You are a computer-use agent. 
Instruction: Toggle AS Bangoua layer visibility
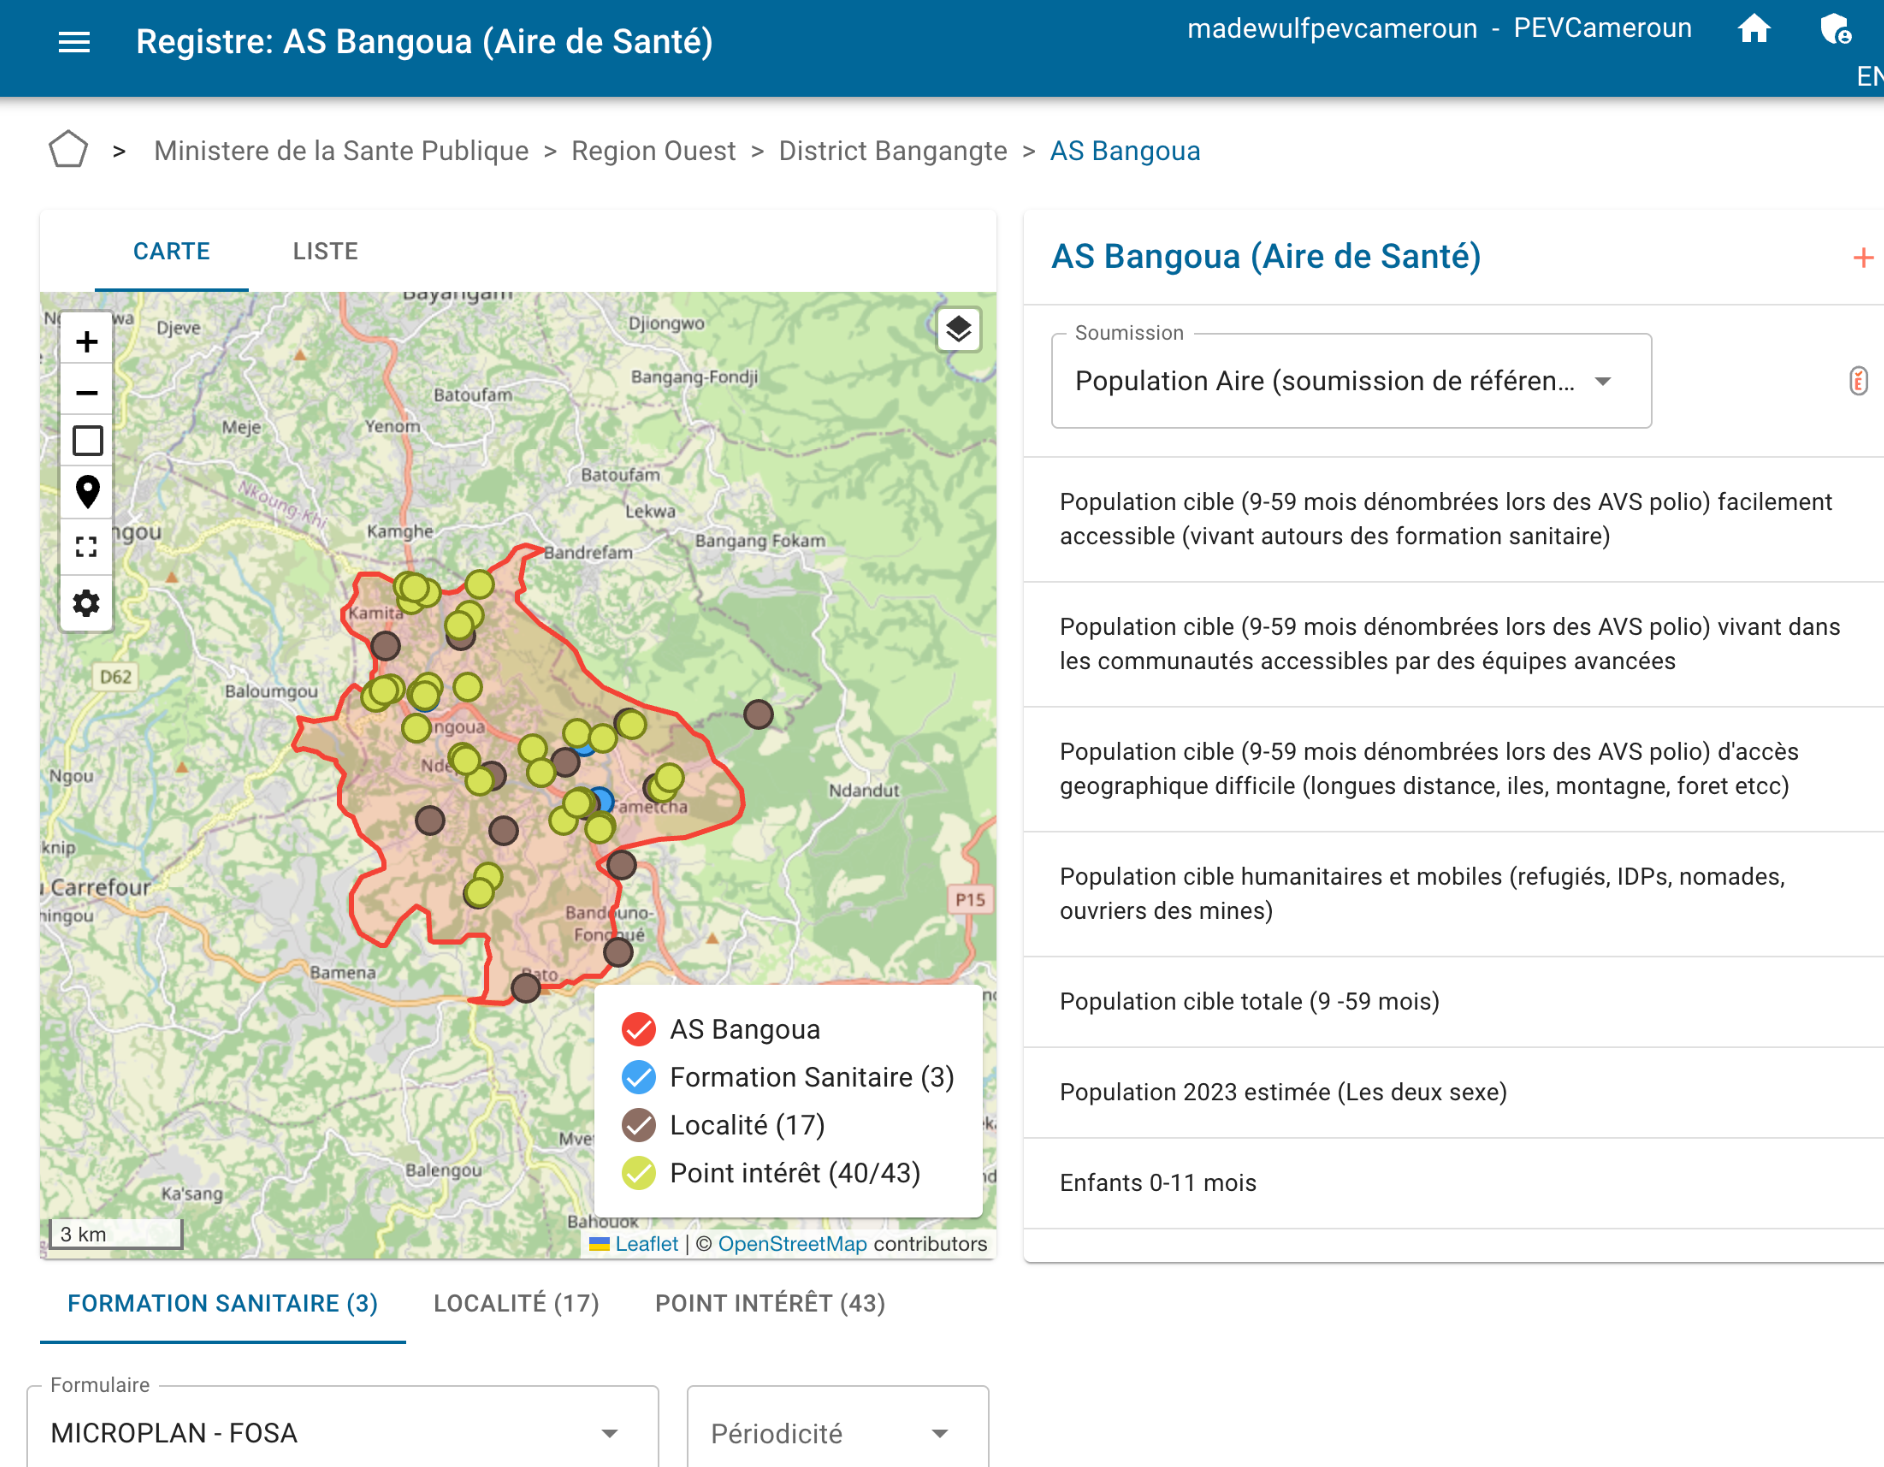point(639,1029)
